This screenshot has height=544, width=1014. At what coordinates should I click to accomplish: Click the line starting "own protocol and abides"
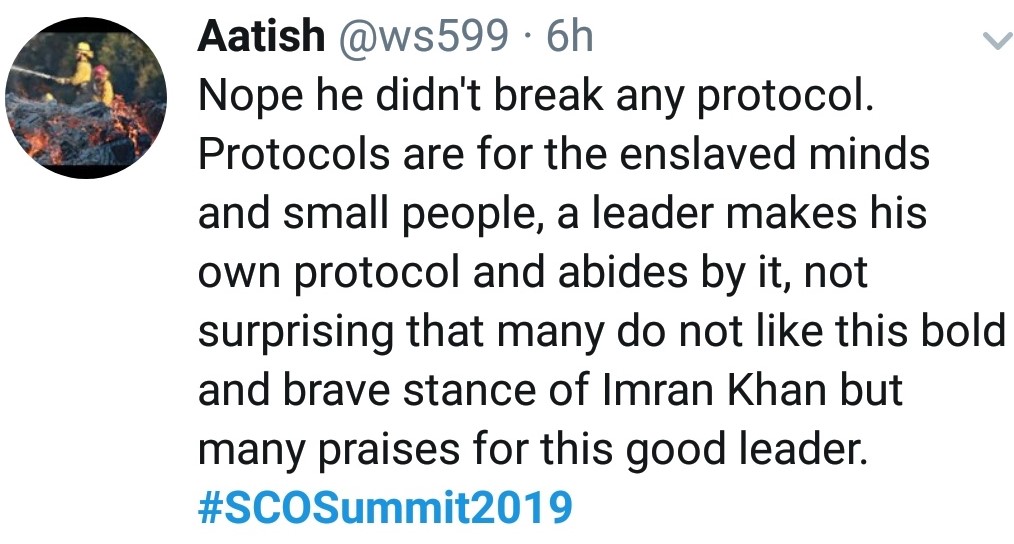click(532, 273)
